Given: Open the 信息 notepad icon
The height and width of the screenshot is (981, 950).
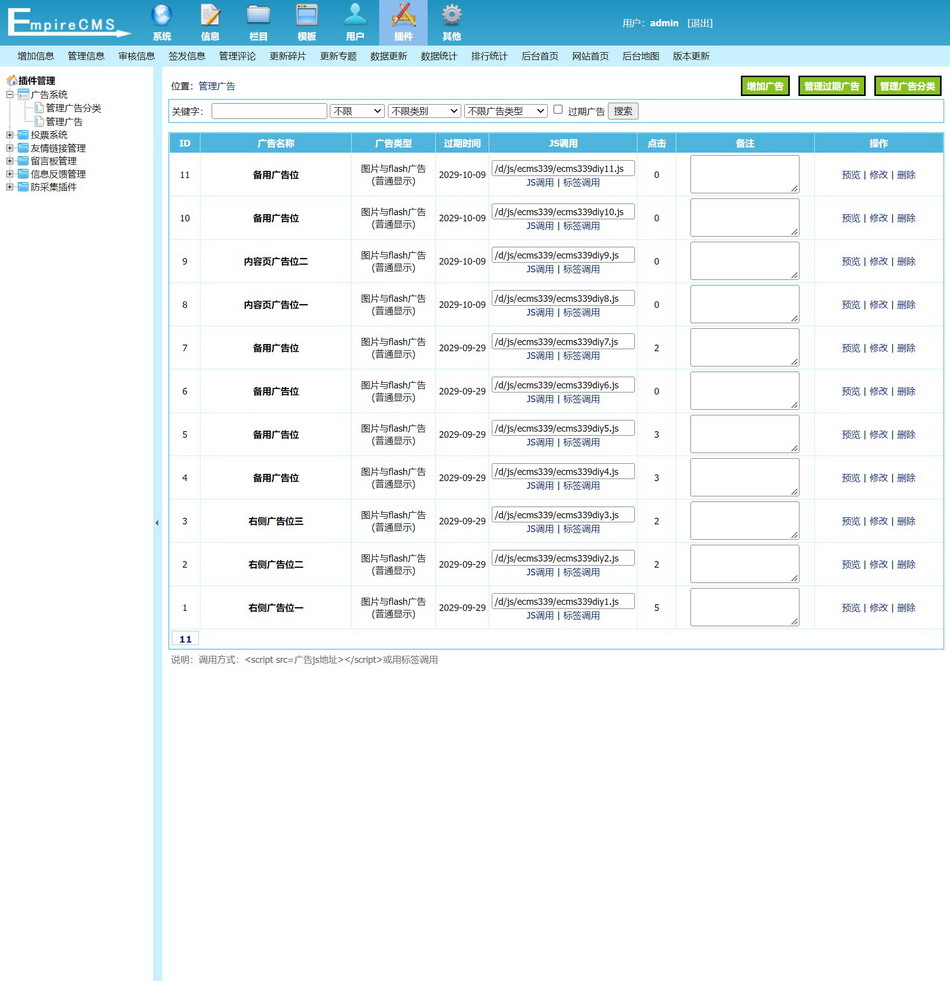Looking at the screenshot, I should click(210, 15).
